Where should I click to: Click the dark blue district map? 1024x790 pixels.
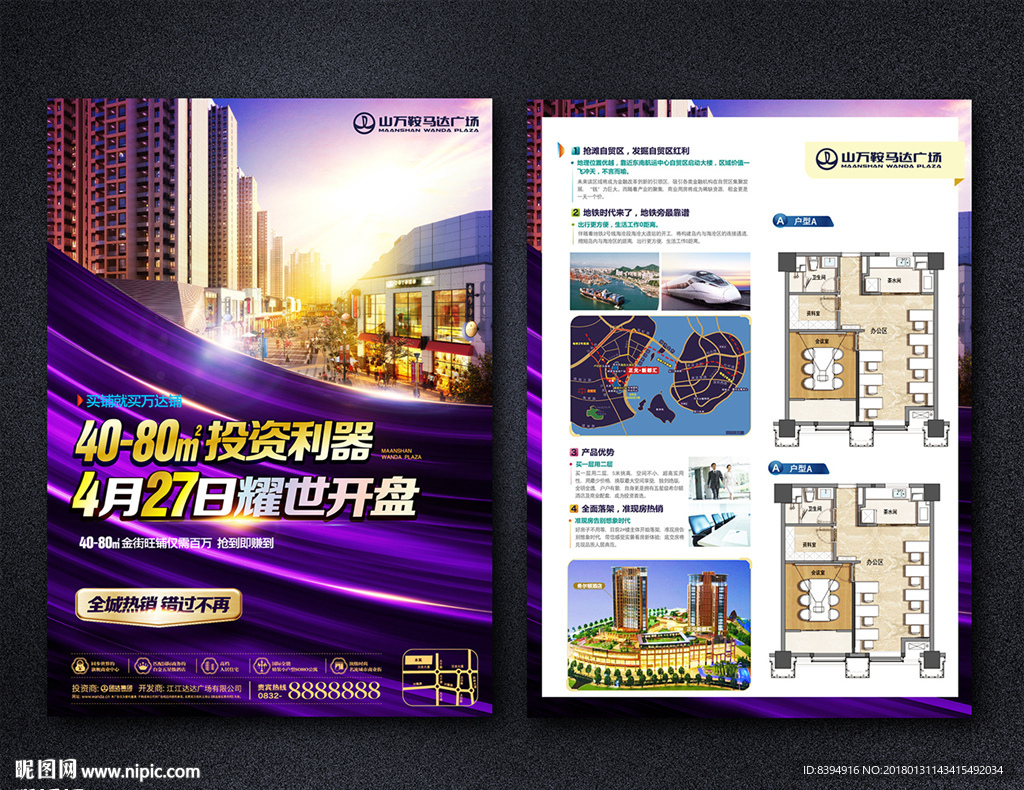(660, 375)
